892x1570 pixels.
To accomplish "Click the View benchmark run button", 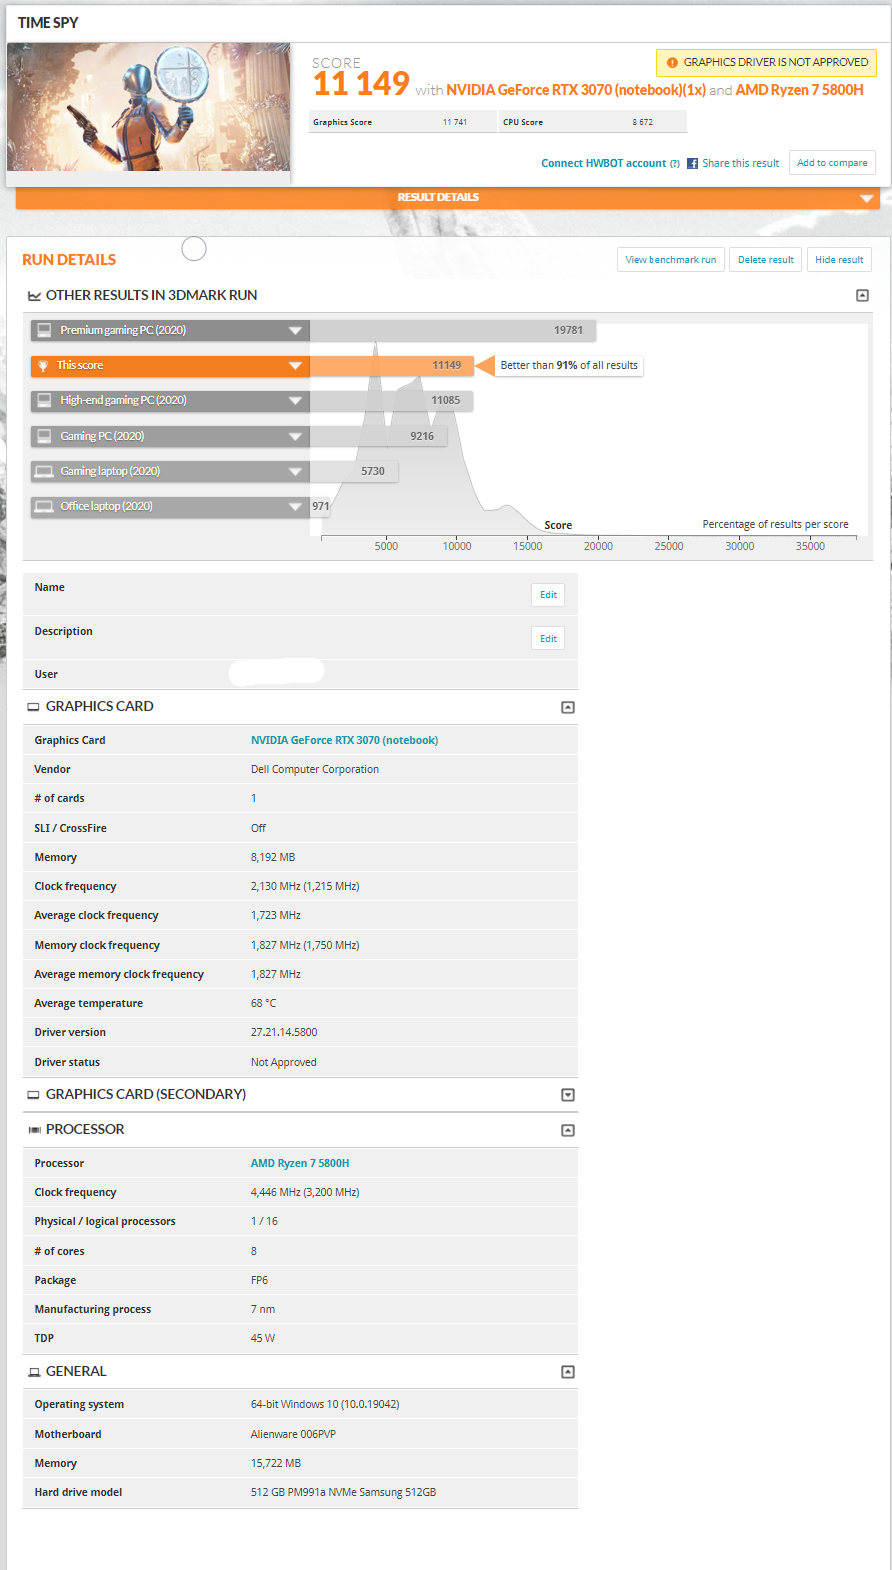I will pos(671,260).
